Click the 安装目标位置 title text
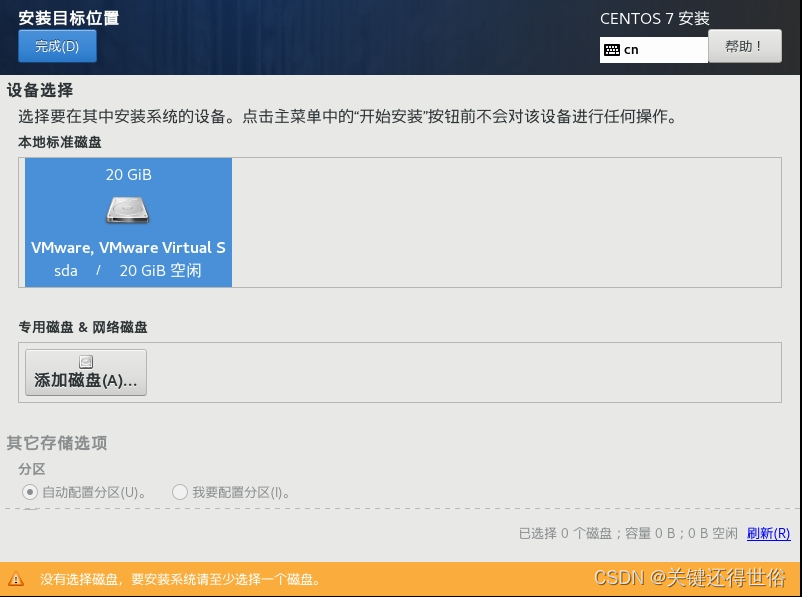Screen dimensions: 802x597 tap(69, 18)
